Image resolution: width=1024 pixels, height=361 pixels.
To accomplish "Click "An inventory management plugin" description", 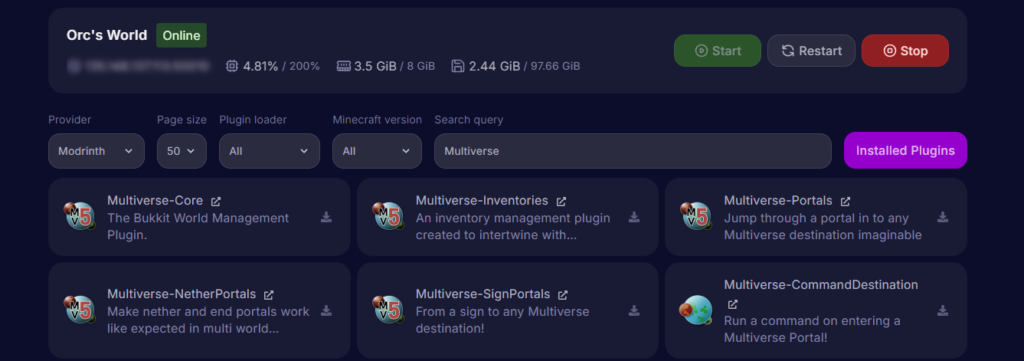I will coord(513,227).
